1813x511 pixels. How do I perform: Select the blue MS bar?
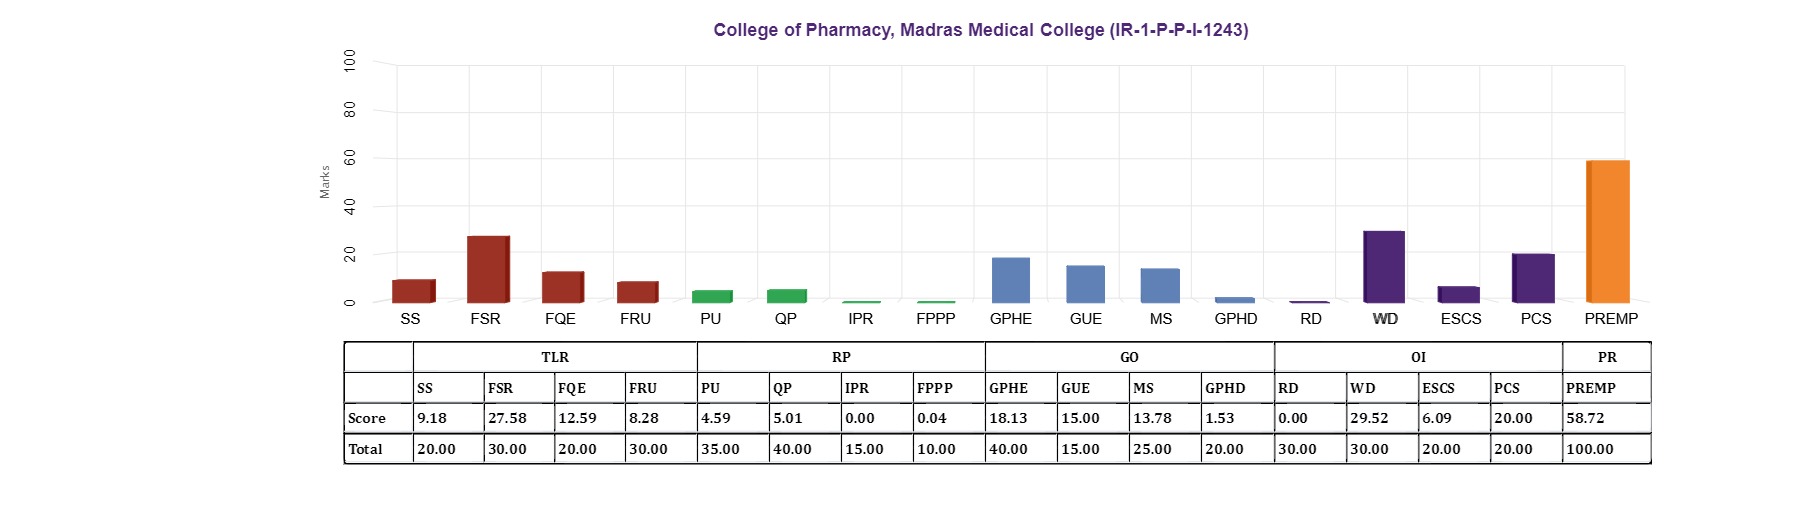point(1160,286)
